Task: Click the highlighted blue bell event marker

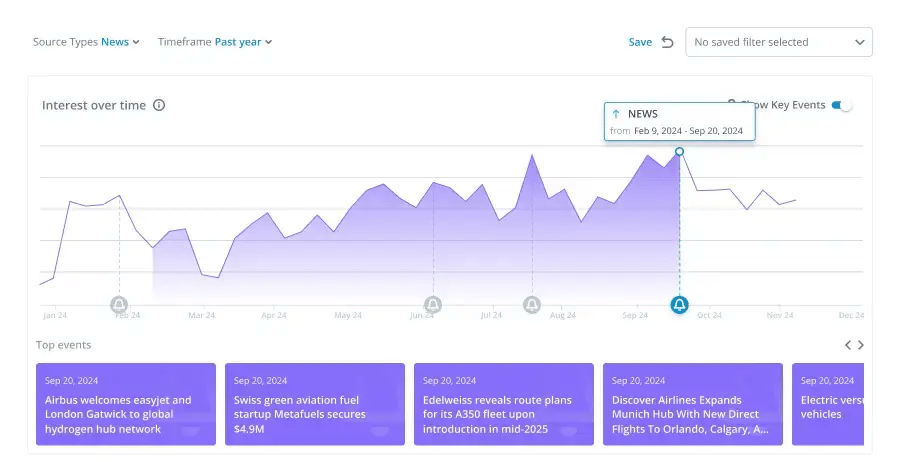Action: pyautogui.click(x=680, y=305)
